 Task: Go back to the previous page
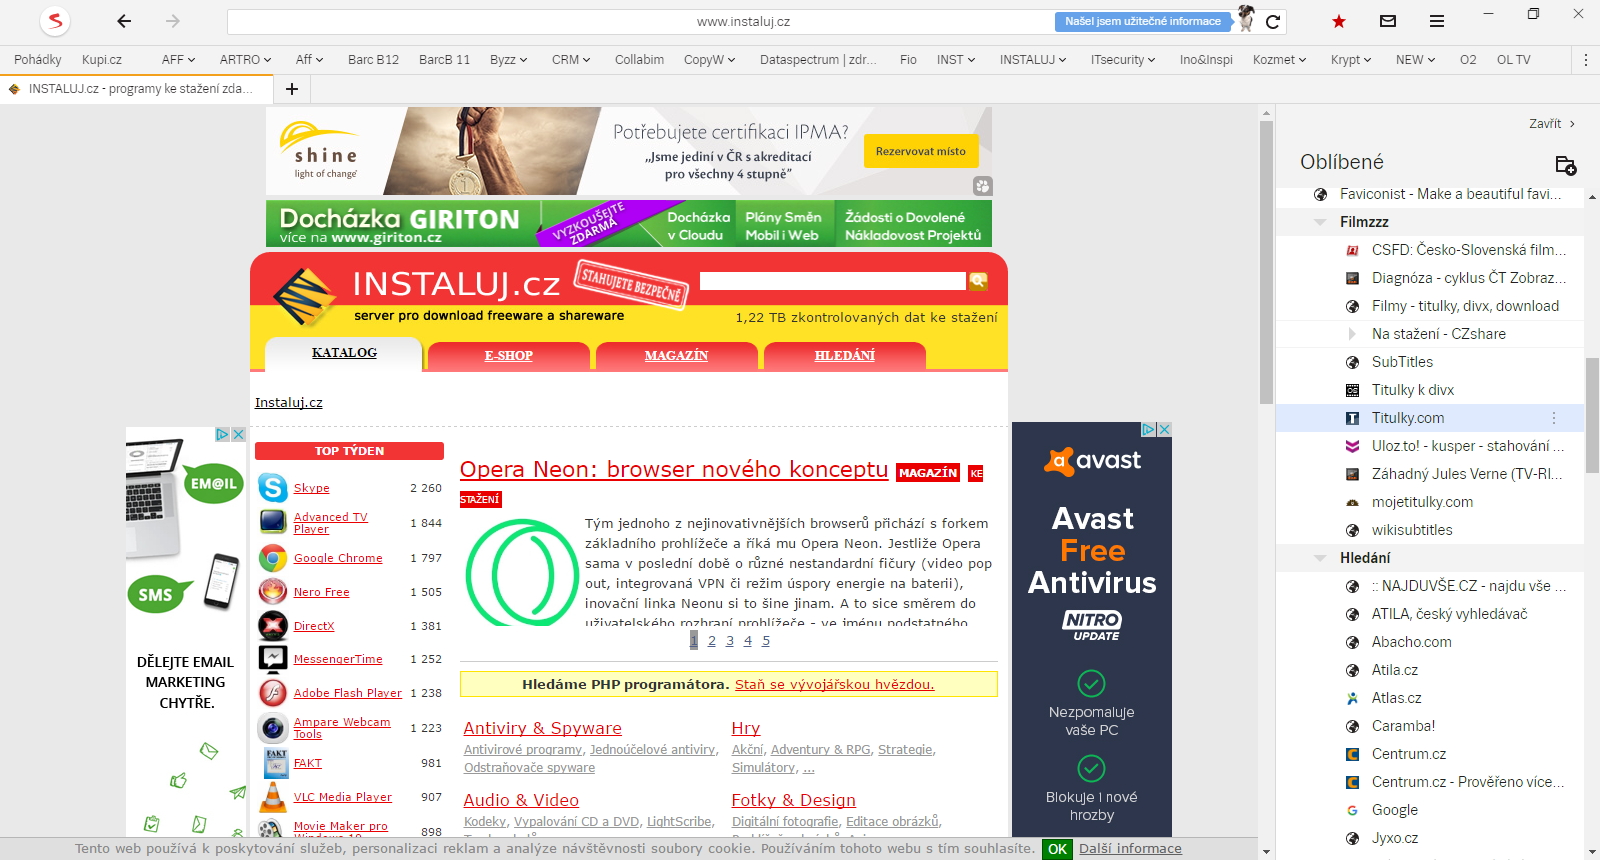click(x=124, y=21)
